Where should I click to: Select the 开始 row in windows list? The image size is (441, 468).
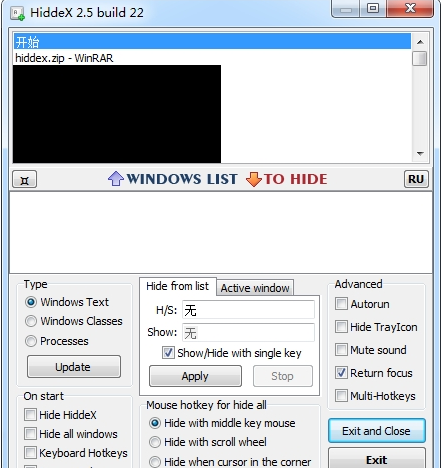point(212,42)
